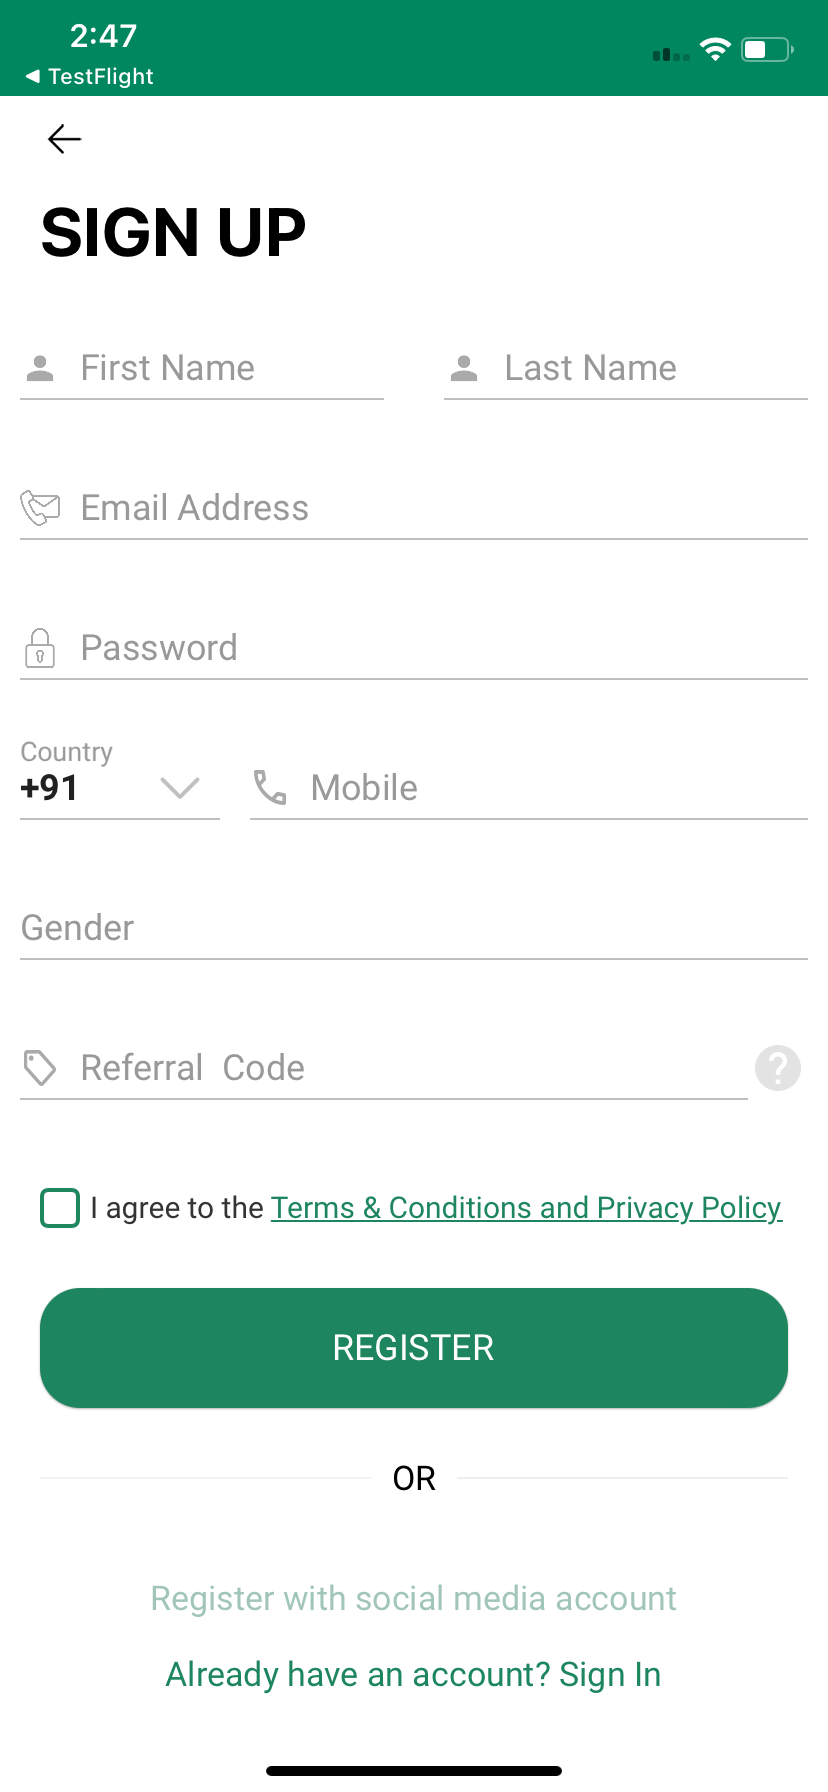
Task: Choose Register with social media account
Action: click(x=414, y=1598)
